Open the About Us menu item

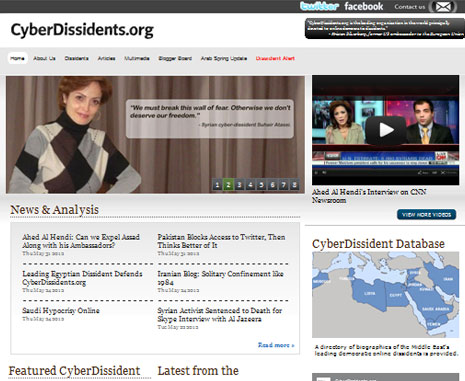(44, 58)
